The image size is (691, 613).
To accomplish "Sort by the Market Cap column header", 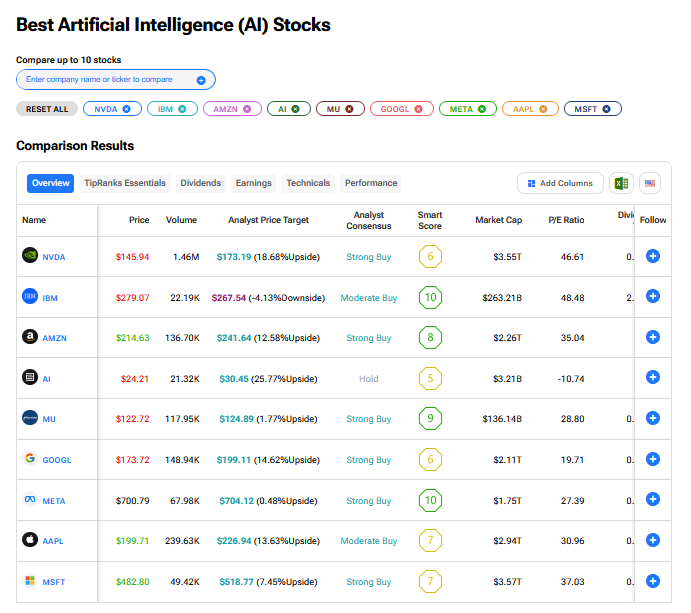I will (498, 220).
